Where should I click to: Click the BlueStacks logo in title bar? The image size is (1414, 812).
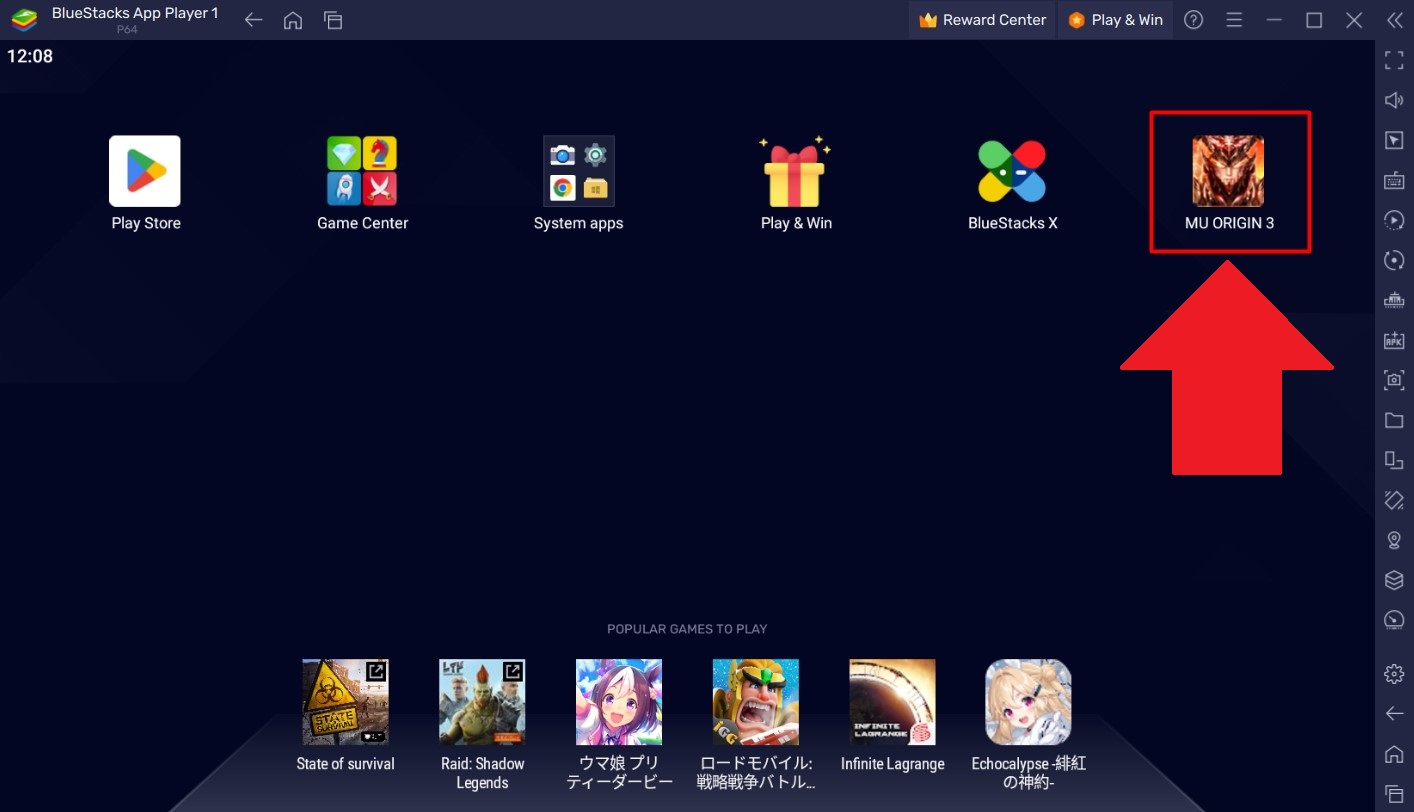coord(25,19)
